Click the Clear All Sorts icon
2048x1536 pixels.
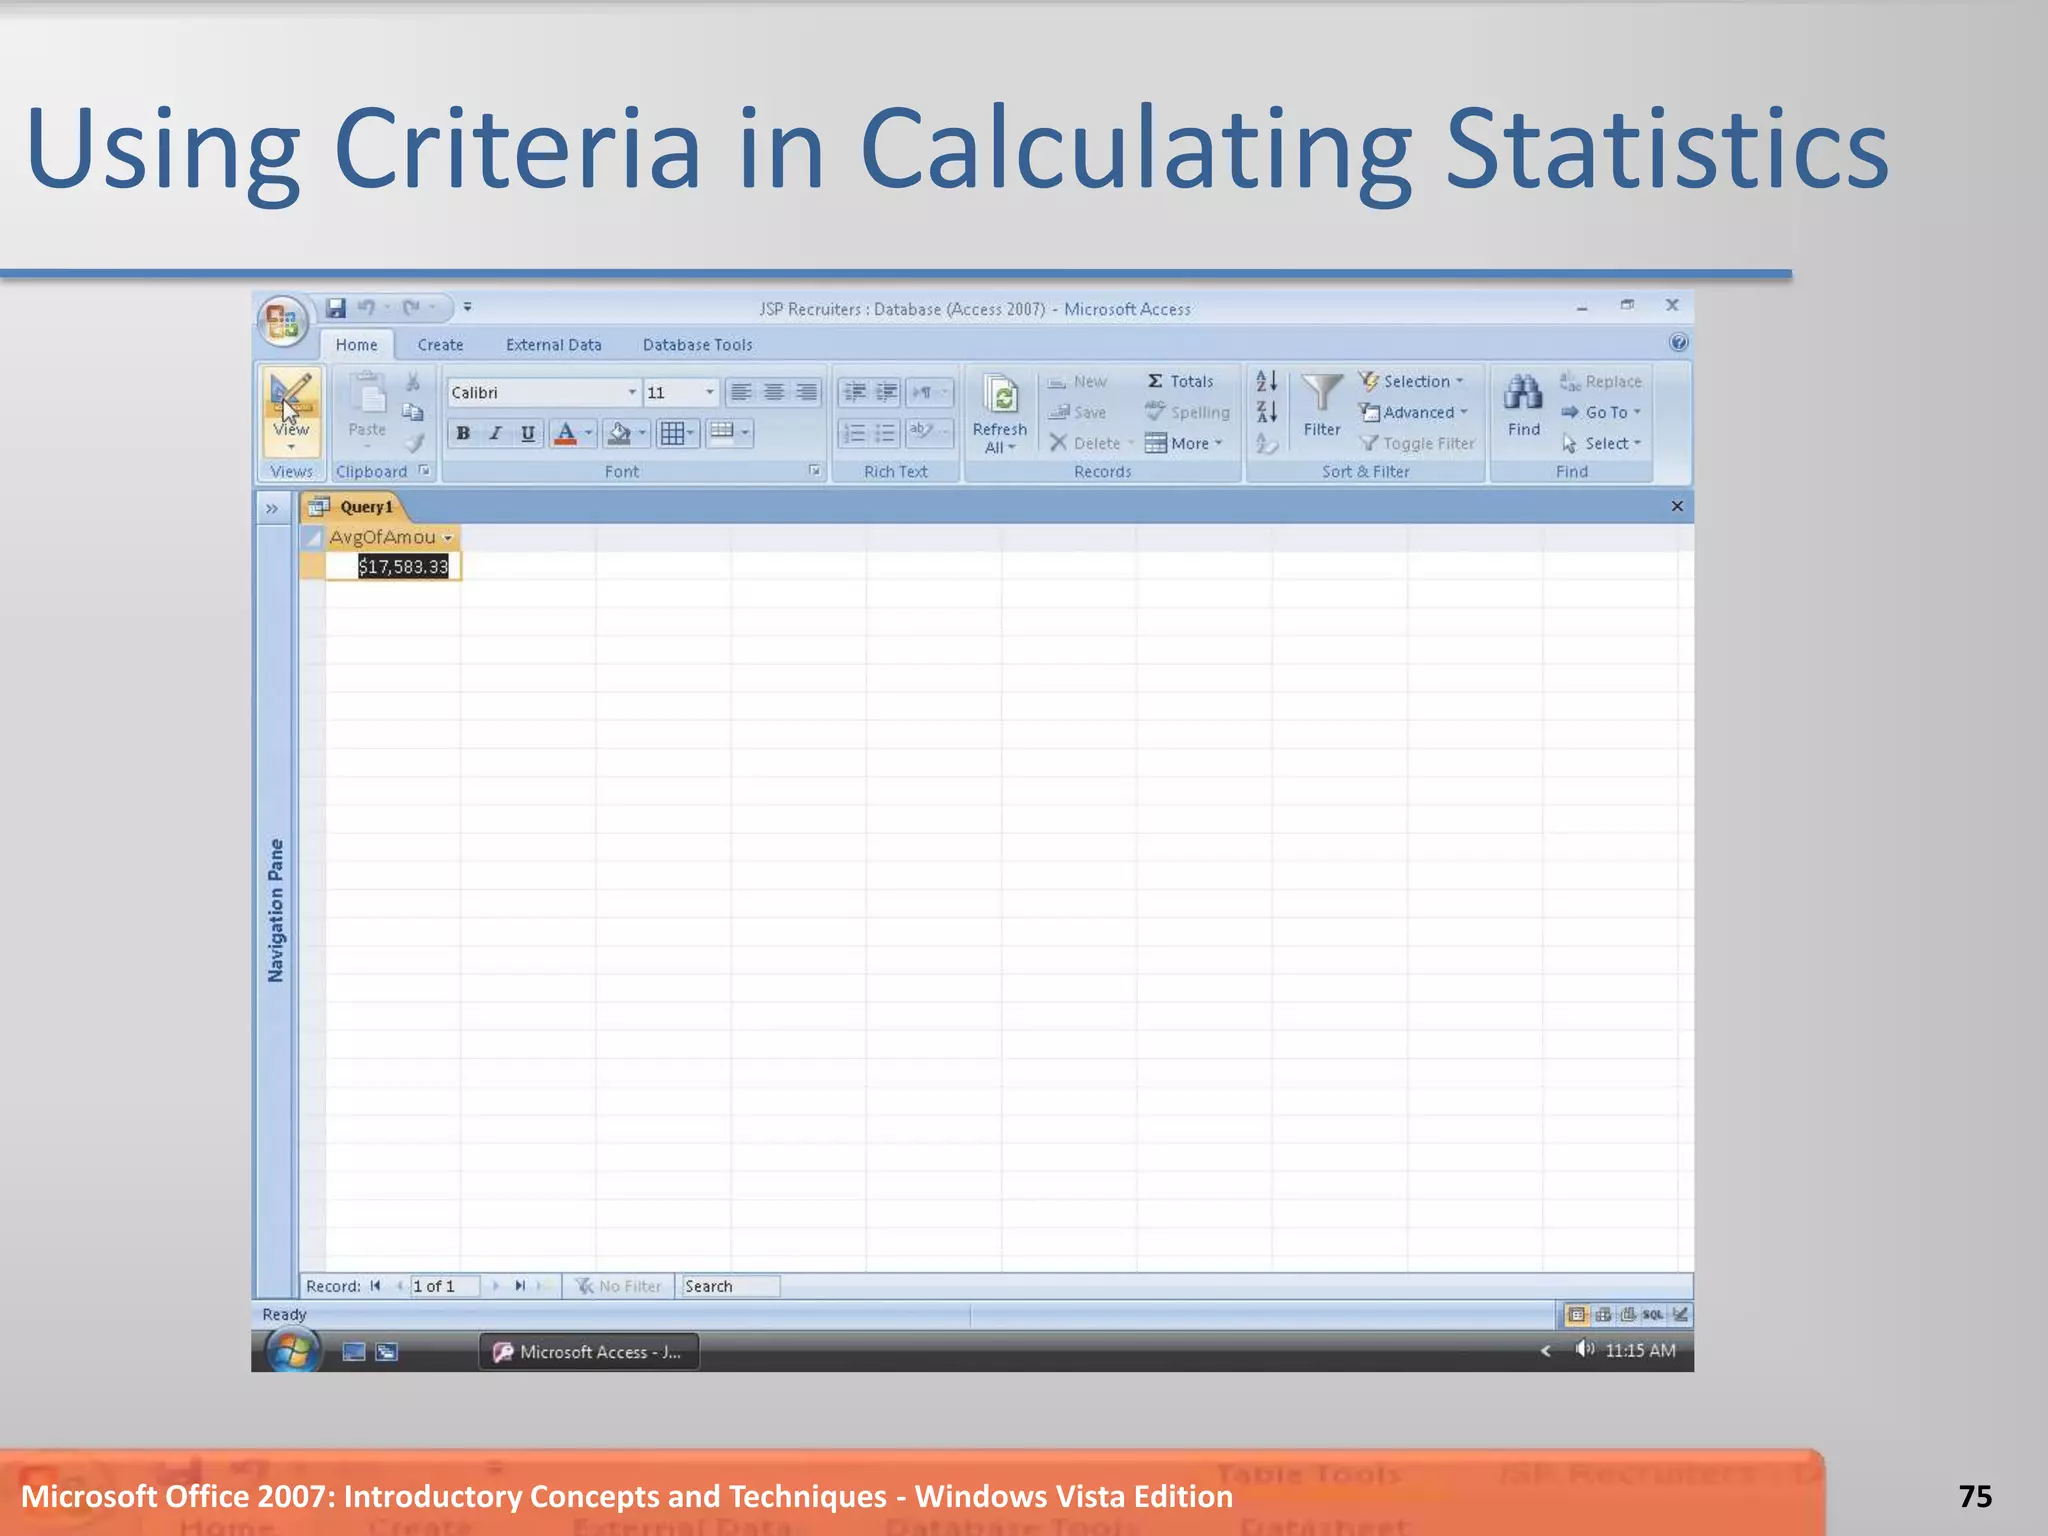pos(1267,443)
